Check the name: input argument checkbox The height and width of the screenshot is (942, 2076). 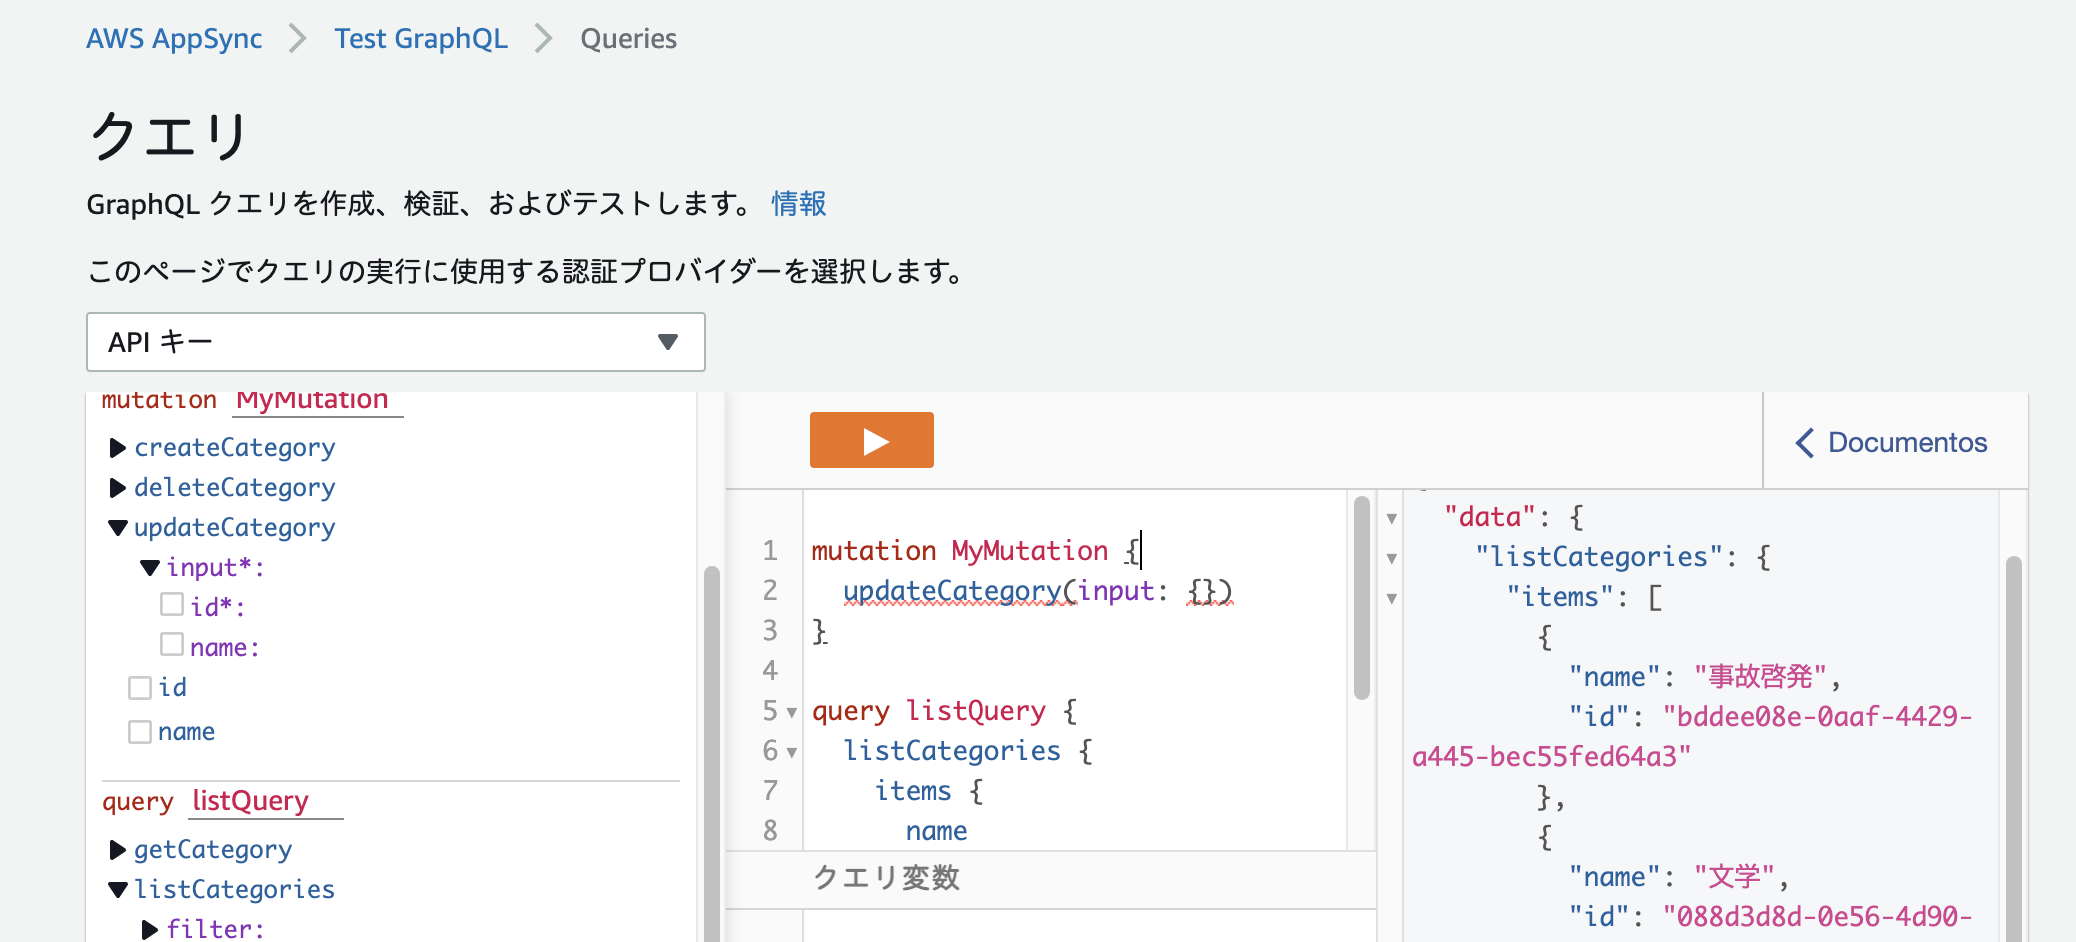pos(172,644)
